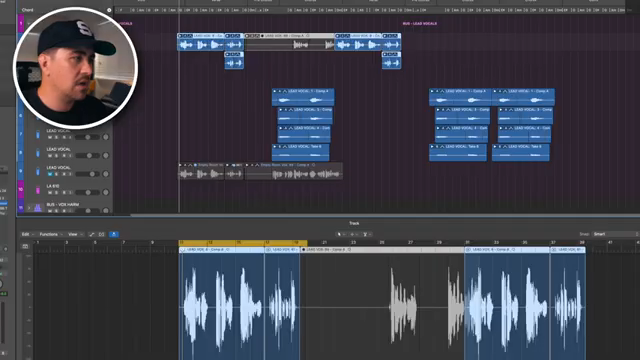Solo track 8 LEAD VOCAL
This screenshot has height=360, width=640.
tap(57, 156)
